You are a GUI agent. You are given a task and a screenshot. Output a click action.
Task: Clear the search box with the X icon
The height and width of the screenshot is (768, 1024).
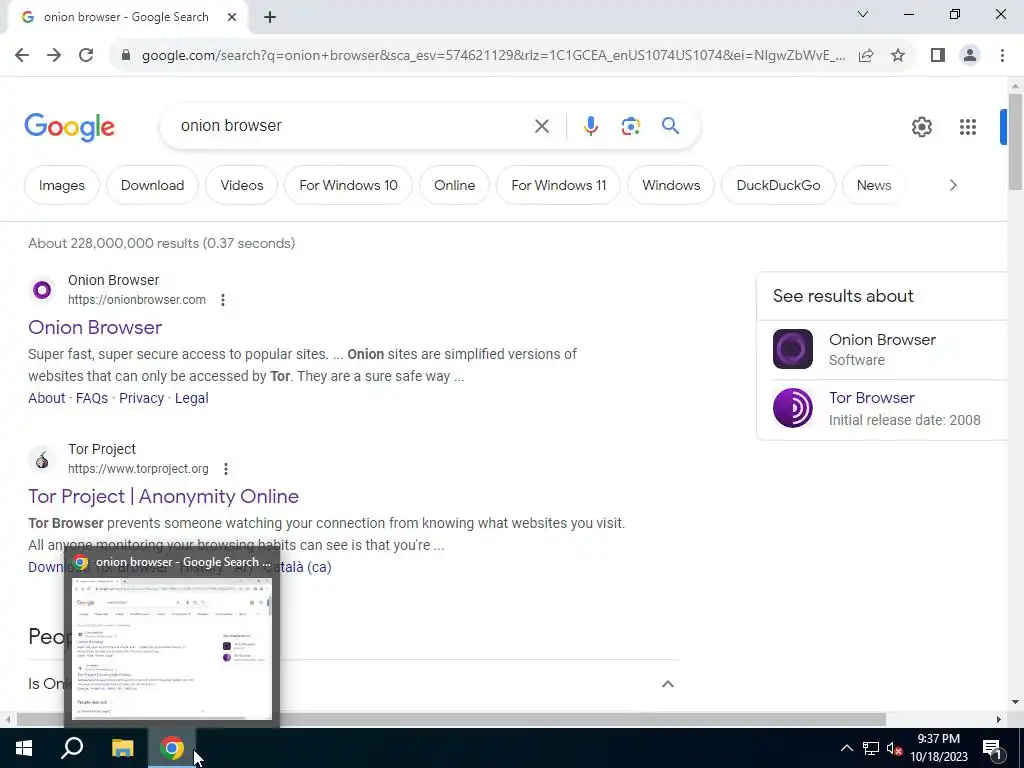[x=541, y=126]
